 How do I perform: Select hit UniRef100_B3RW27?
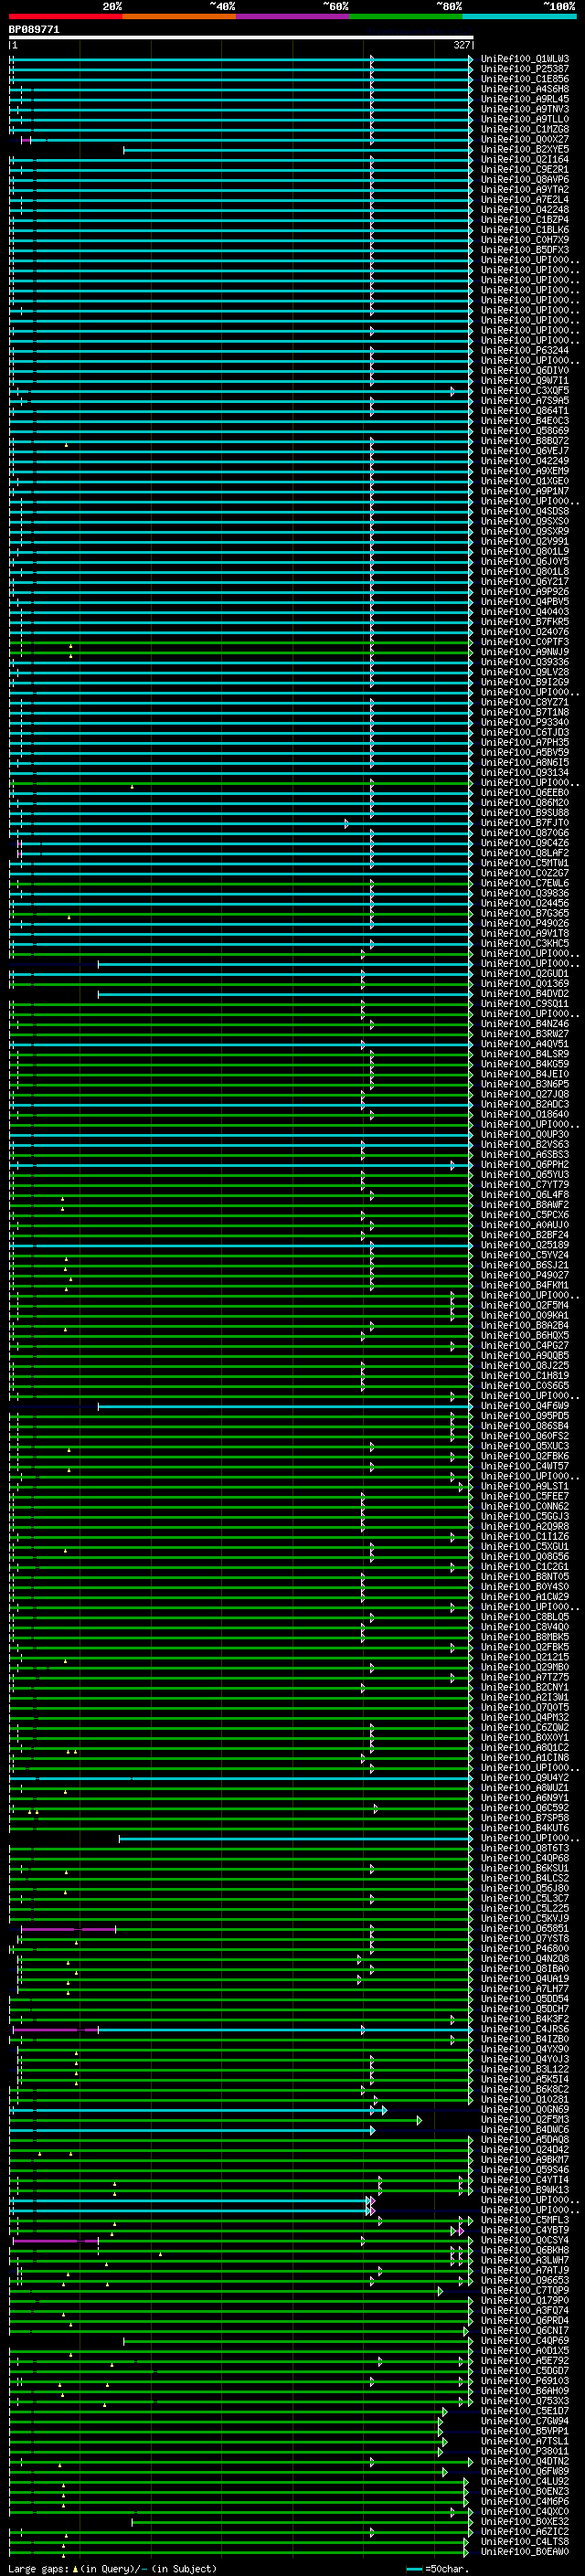coord(524,1034)
